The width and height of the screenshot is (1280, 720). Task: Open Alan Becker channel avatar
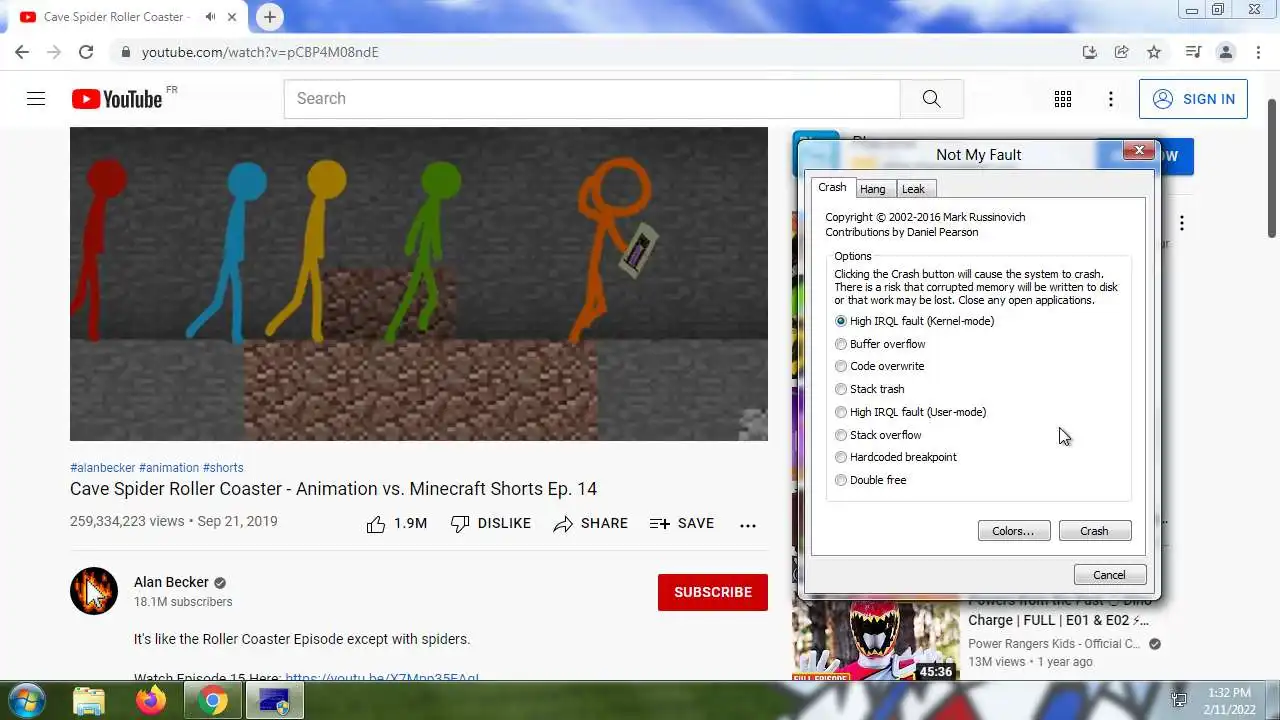tap(94, 591)
